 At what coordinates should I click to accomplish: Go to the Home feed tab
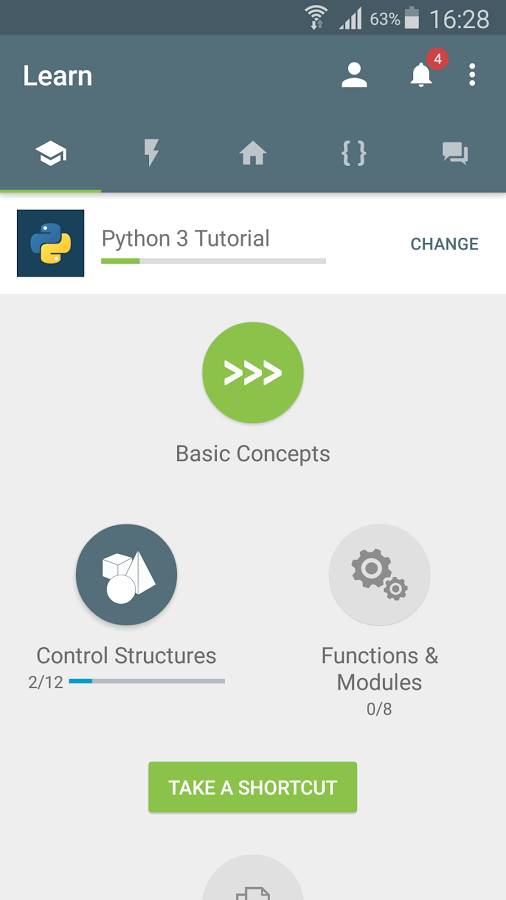click(253, 154)
